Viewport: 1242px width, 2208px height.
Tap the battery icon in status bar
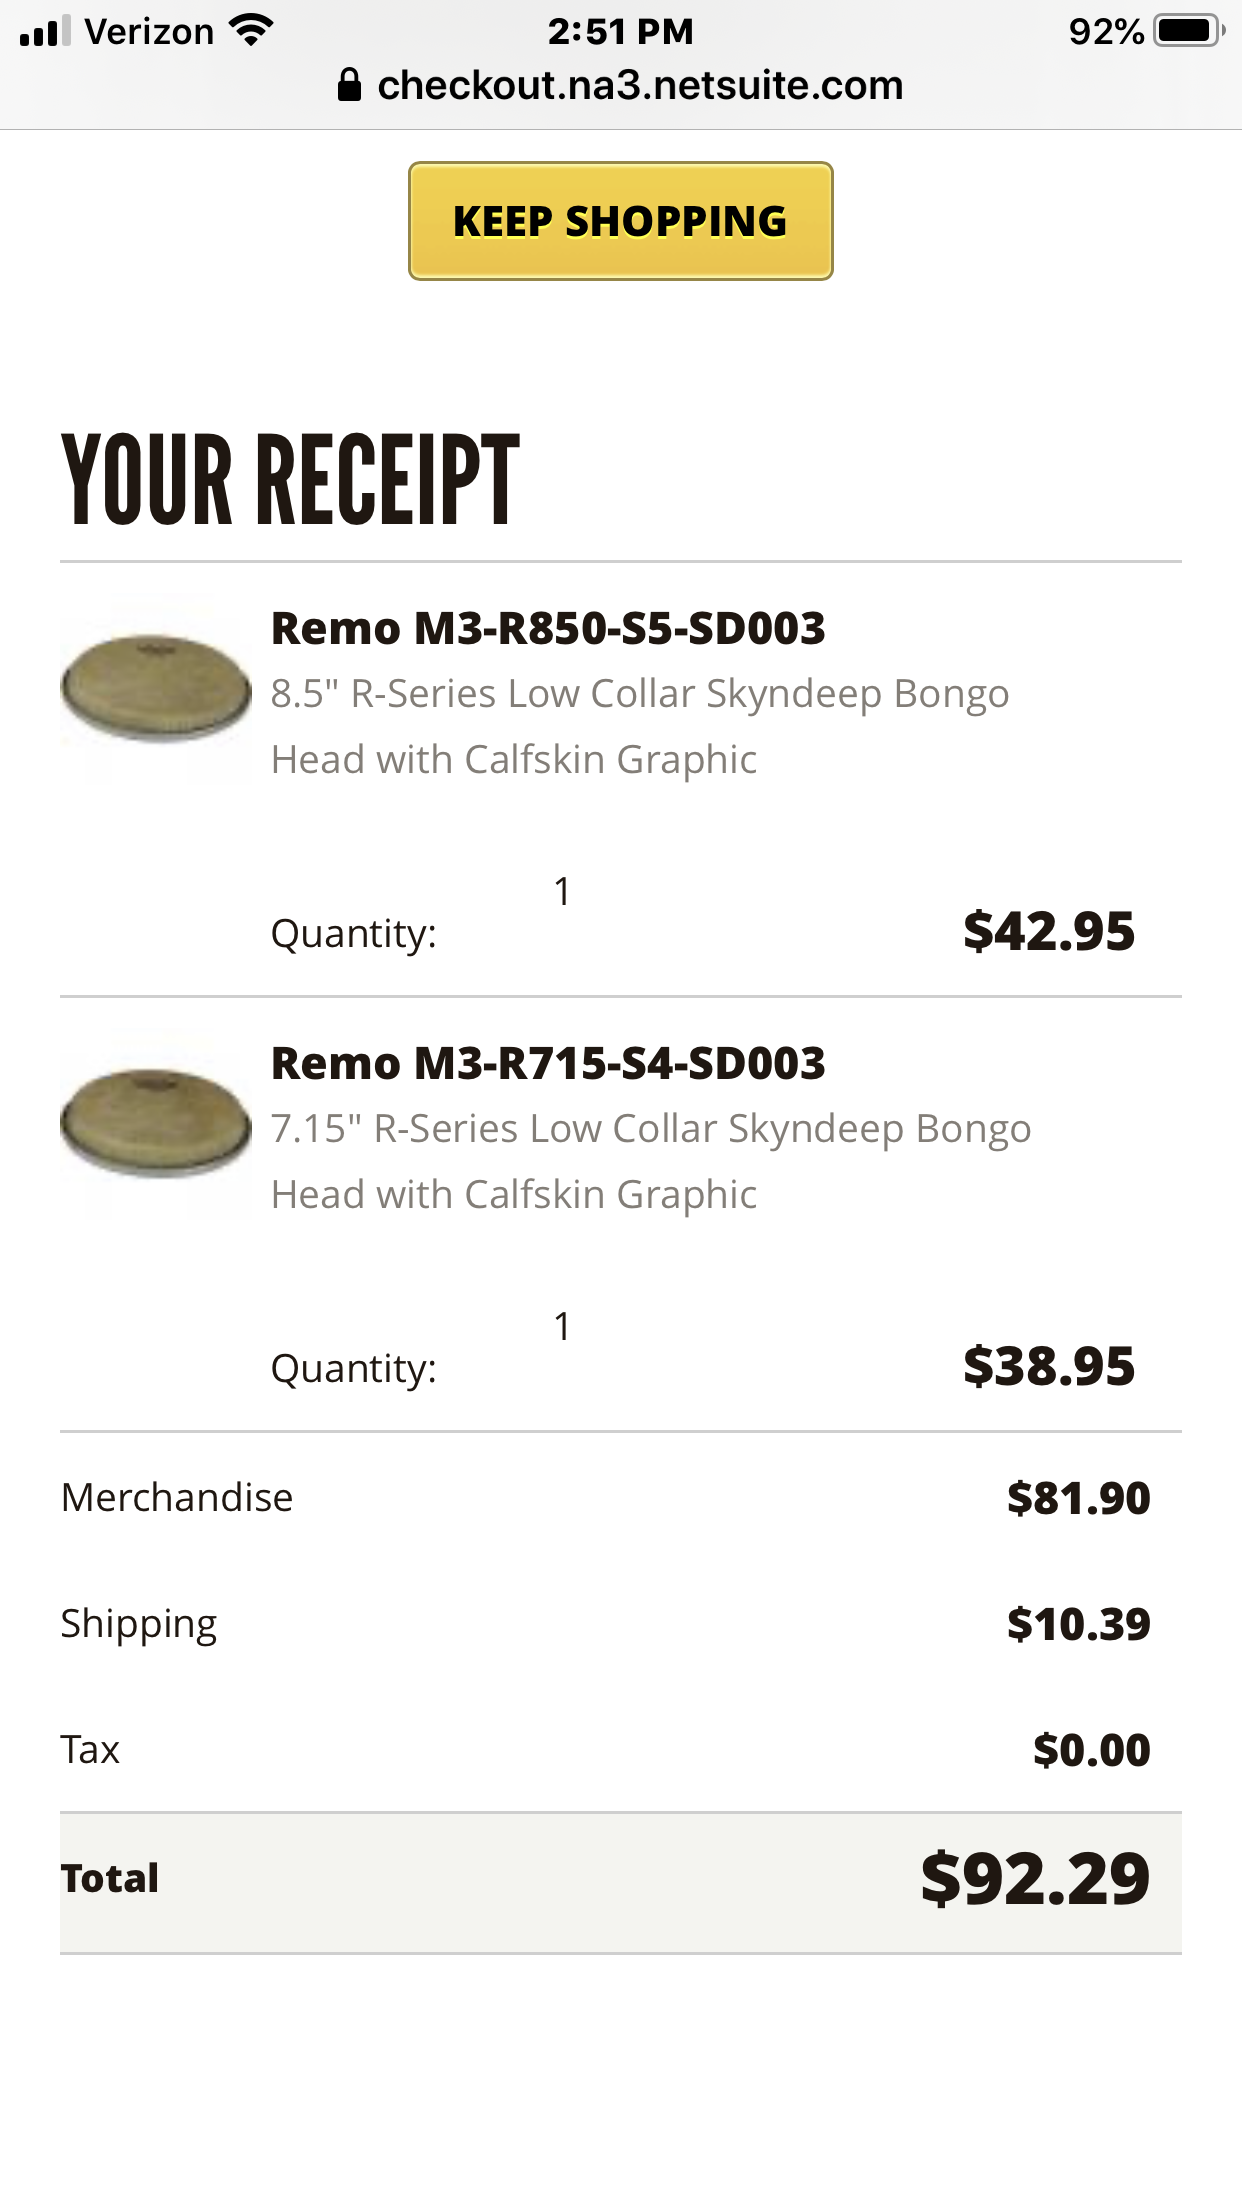point(1188,31)
